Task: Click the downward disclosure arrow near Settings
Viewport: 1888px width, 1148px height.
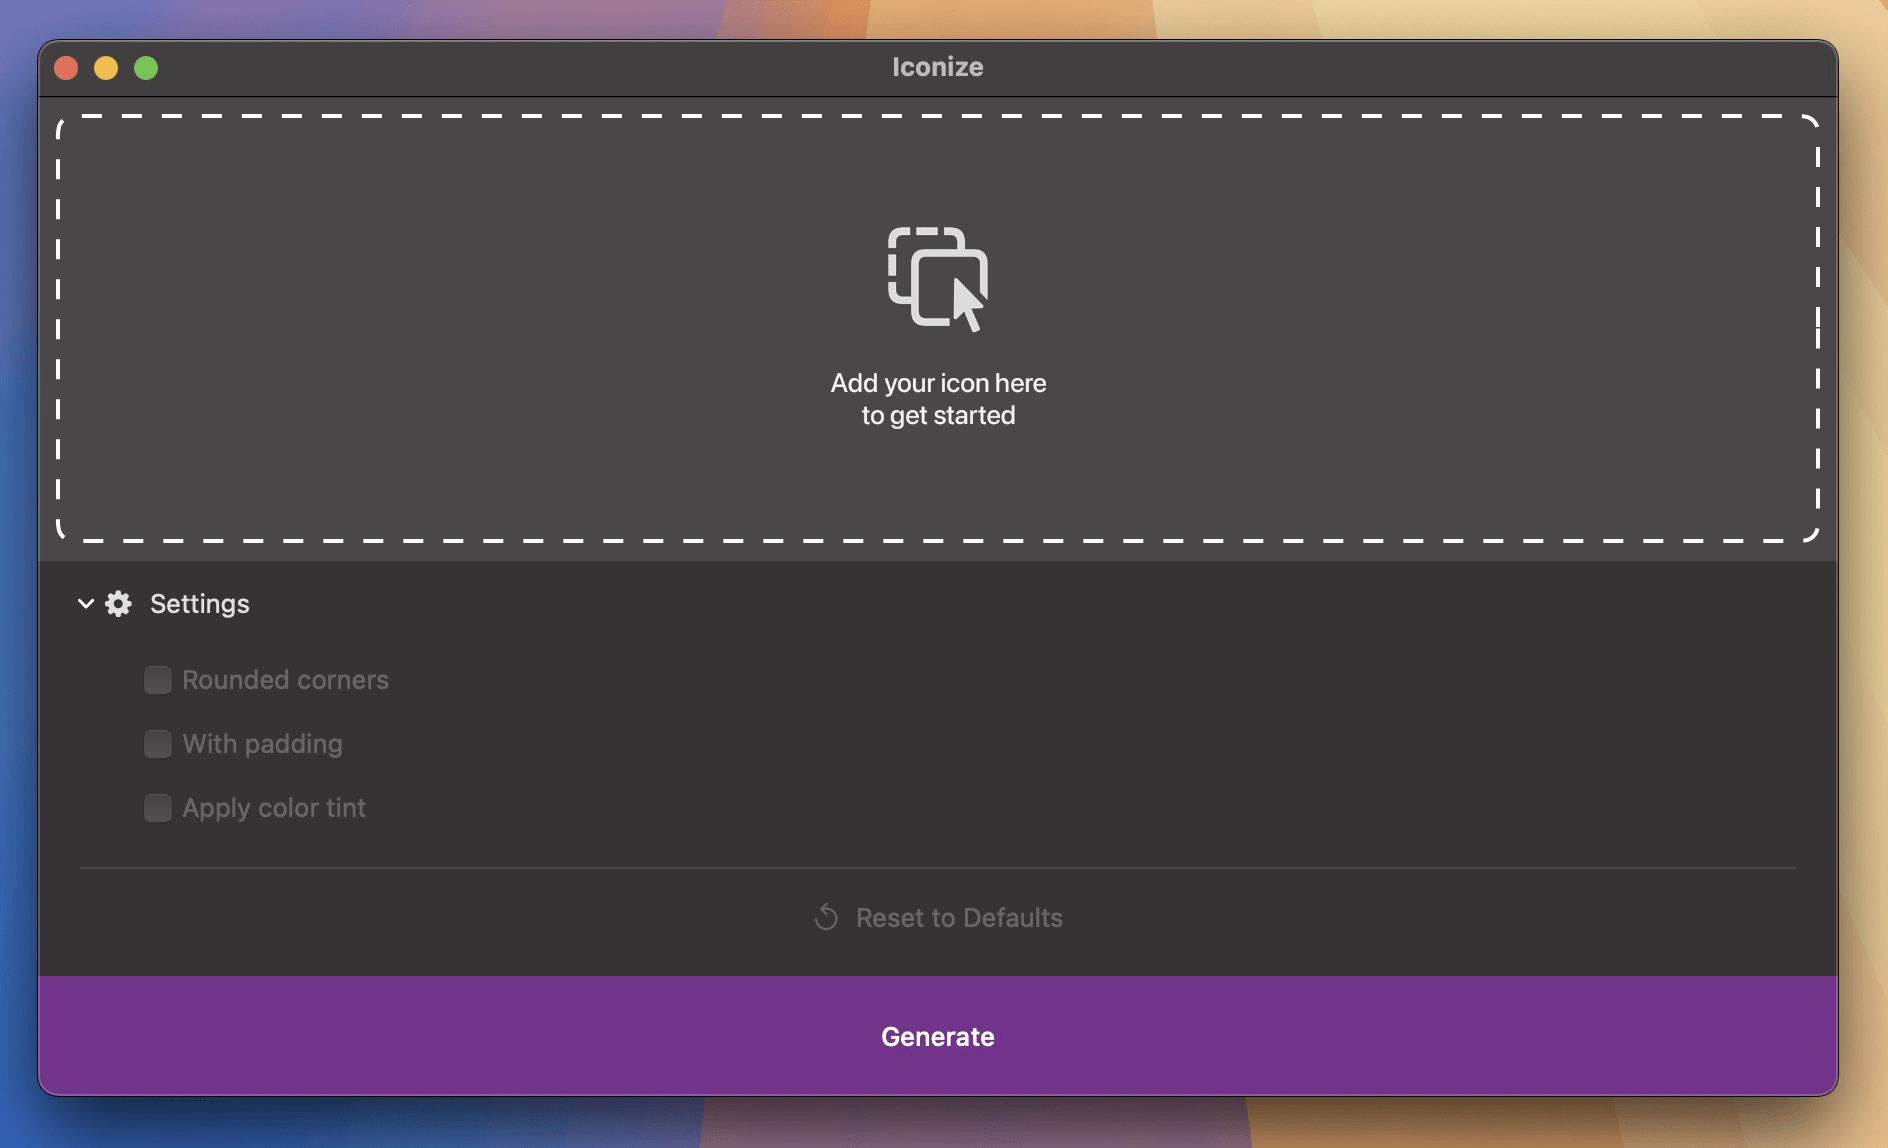Action: [x=86, y=604]
